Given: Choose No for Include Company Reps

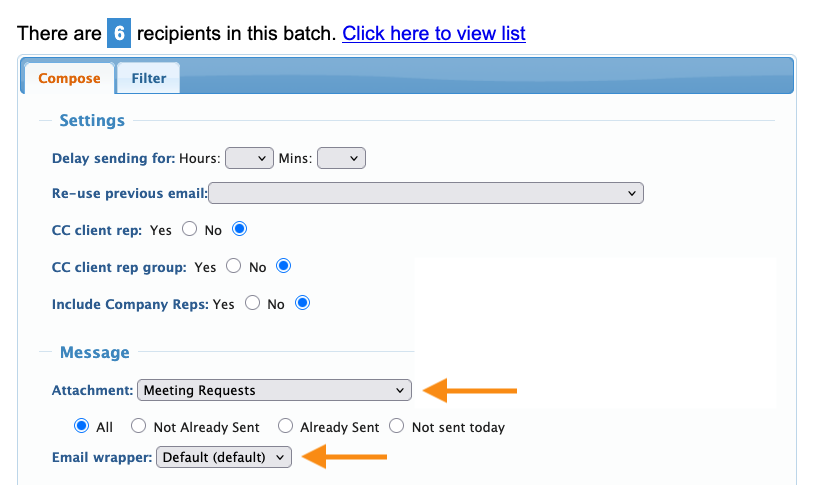Looking at the screenshot, I should click(302, 303).
